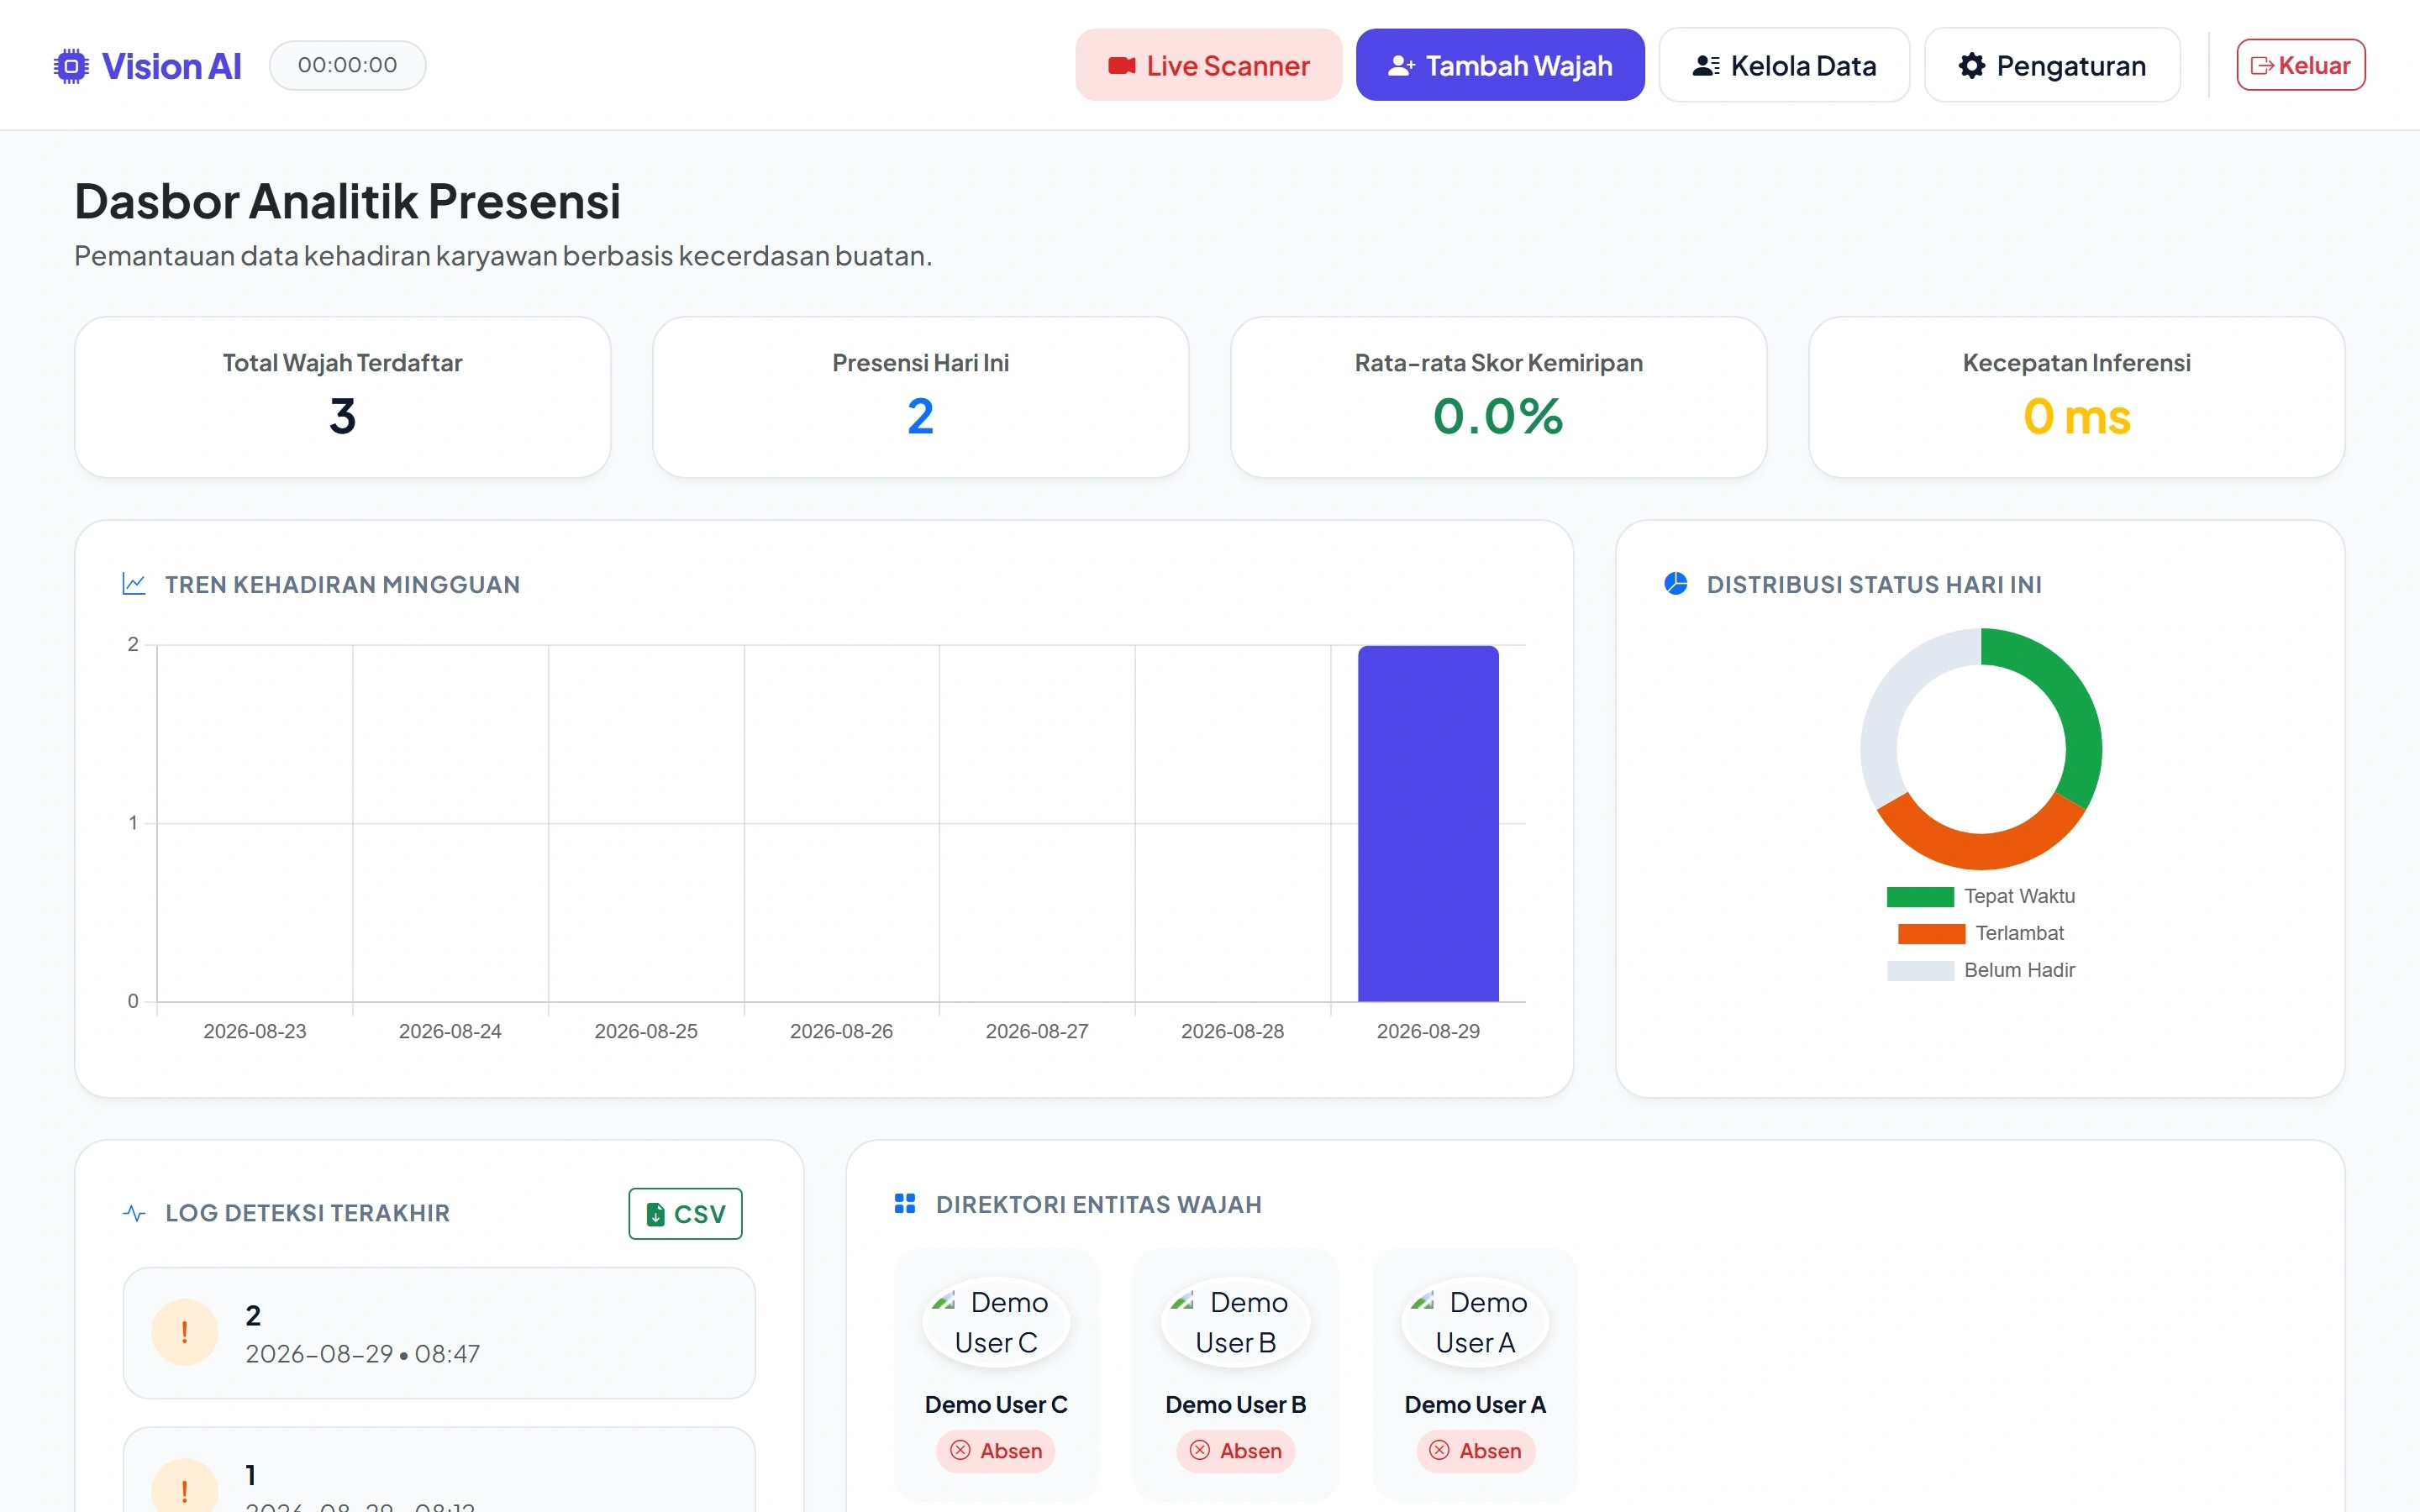The height and width of the screenshot is (1512, 2420).
Task: Click the gear icon in Pengaturan
Action: (x=1971, y=66)
